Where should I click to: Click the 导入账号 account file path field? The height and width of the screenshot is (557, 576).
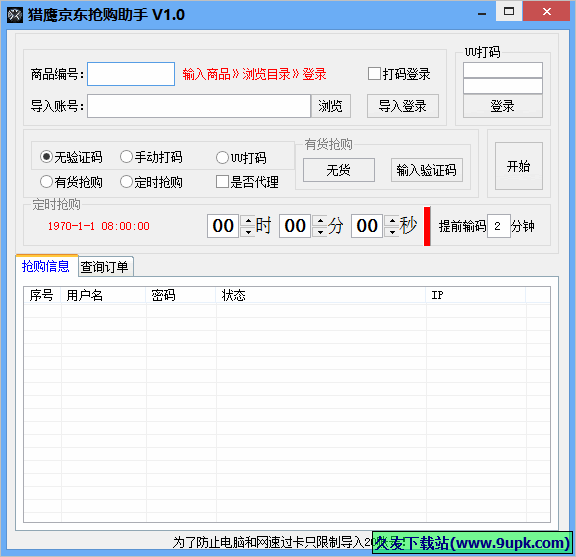199,106
